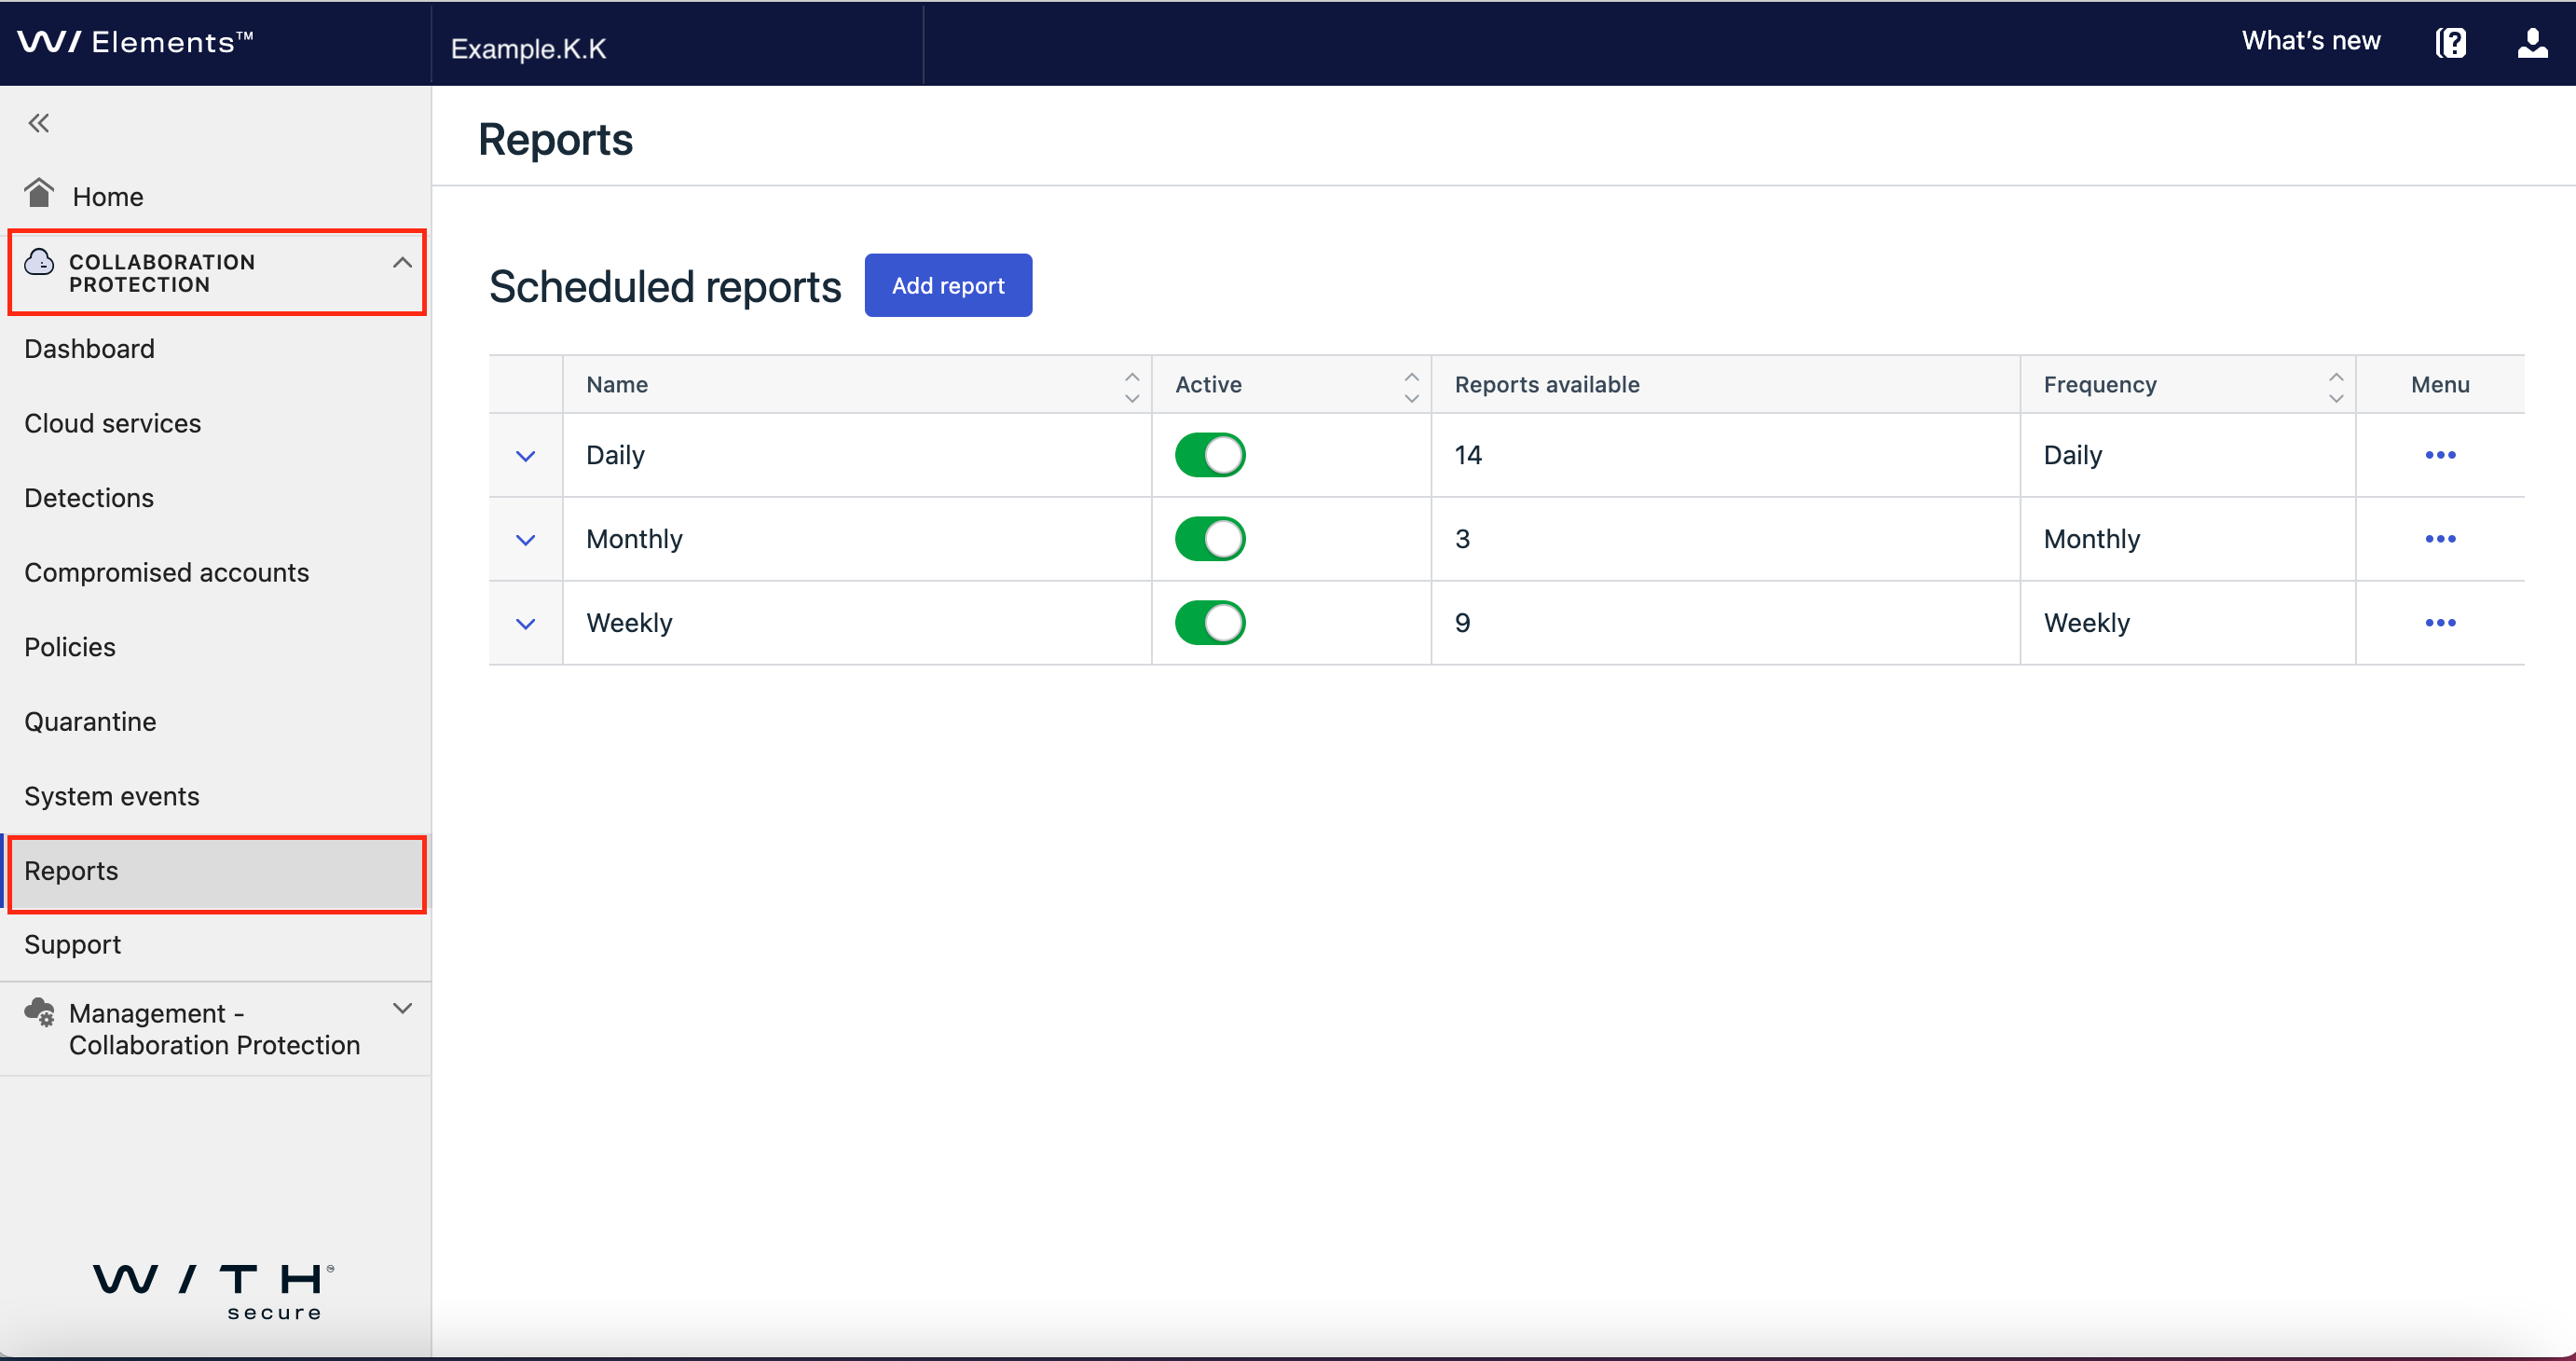This screenshot has height=1361, width=2576.
Task: Open the help question mark icon
Action: (x=2450, y=42)
